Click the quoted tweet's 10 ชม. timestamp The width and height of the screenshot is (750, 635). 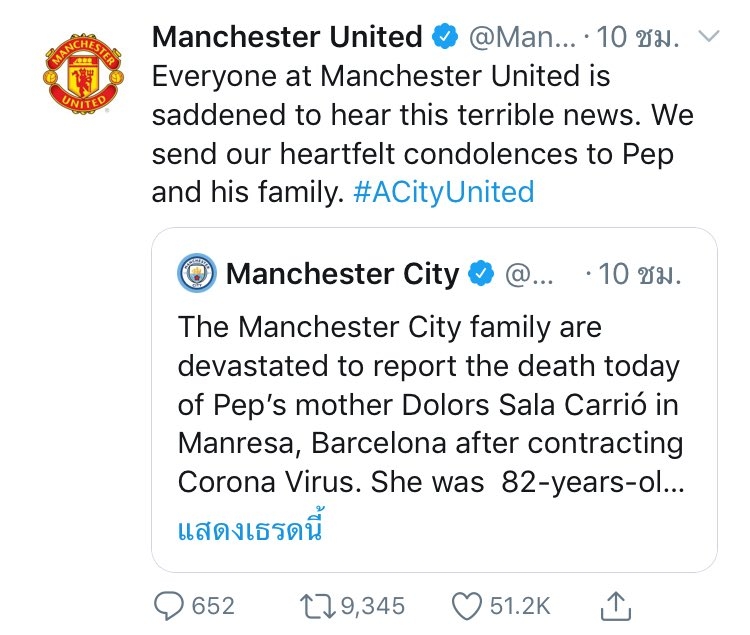pyautogui.click(x=637, y=273)
